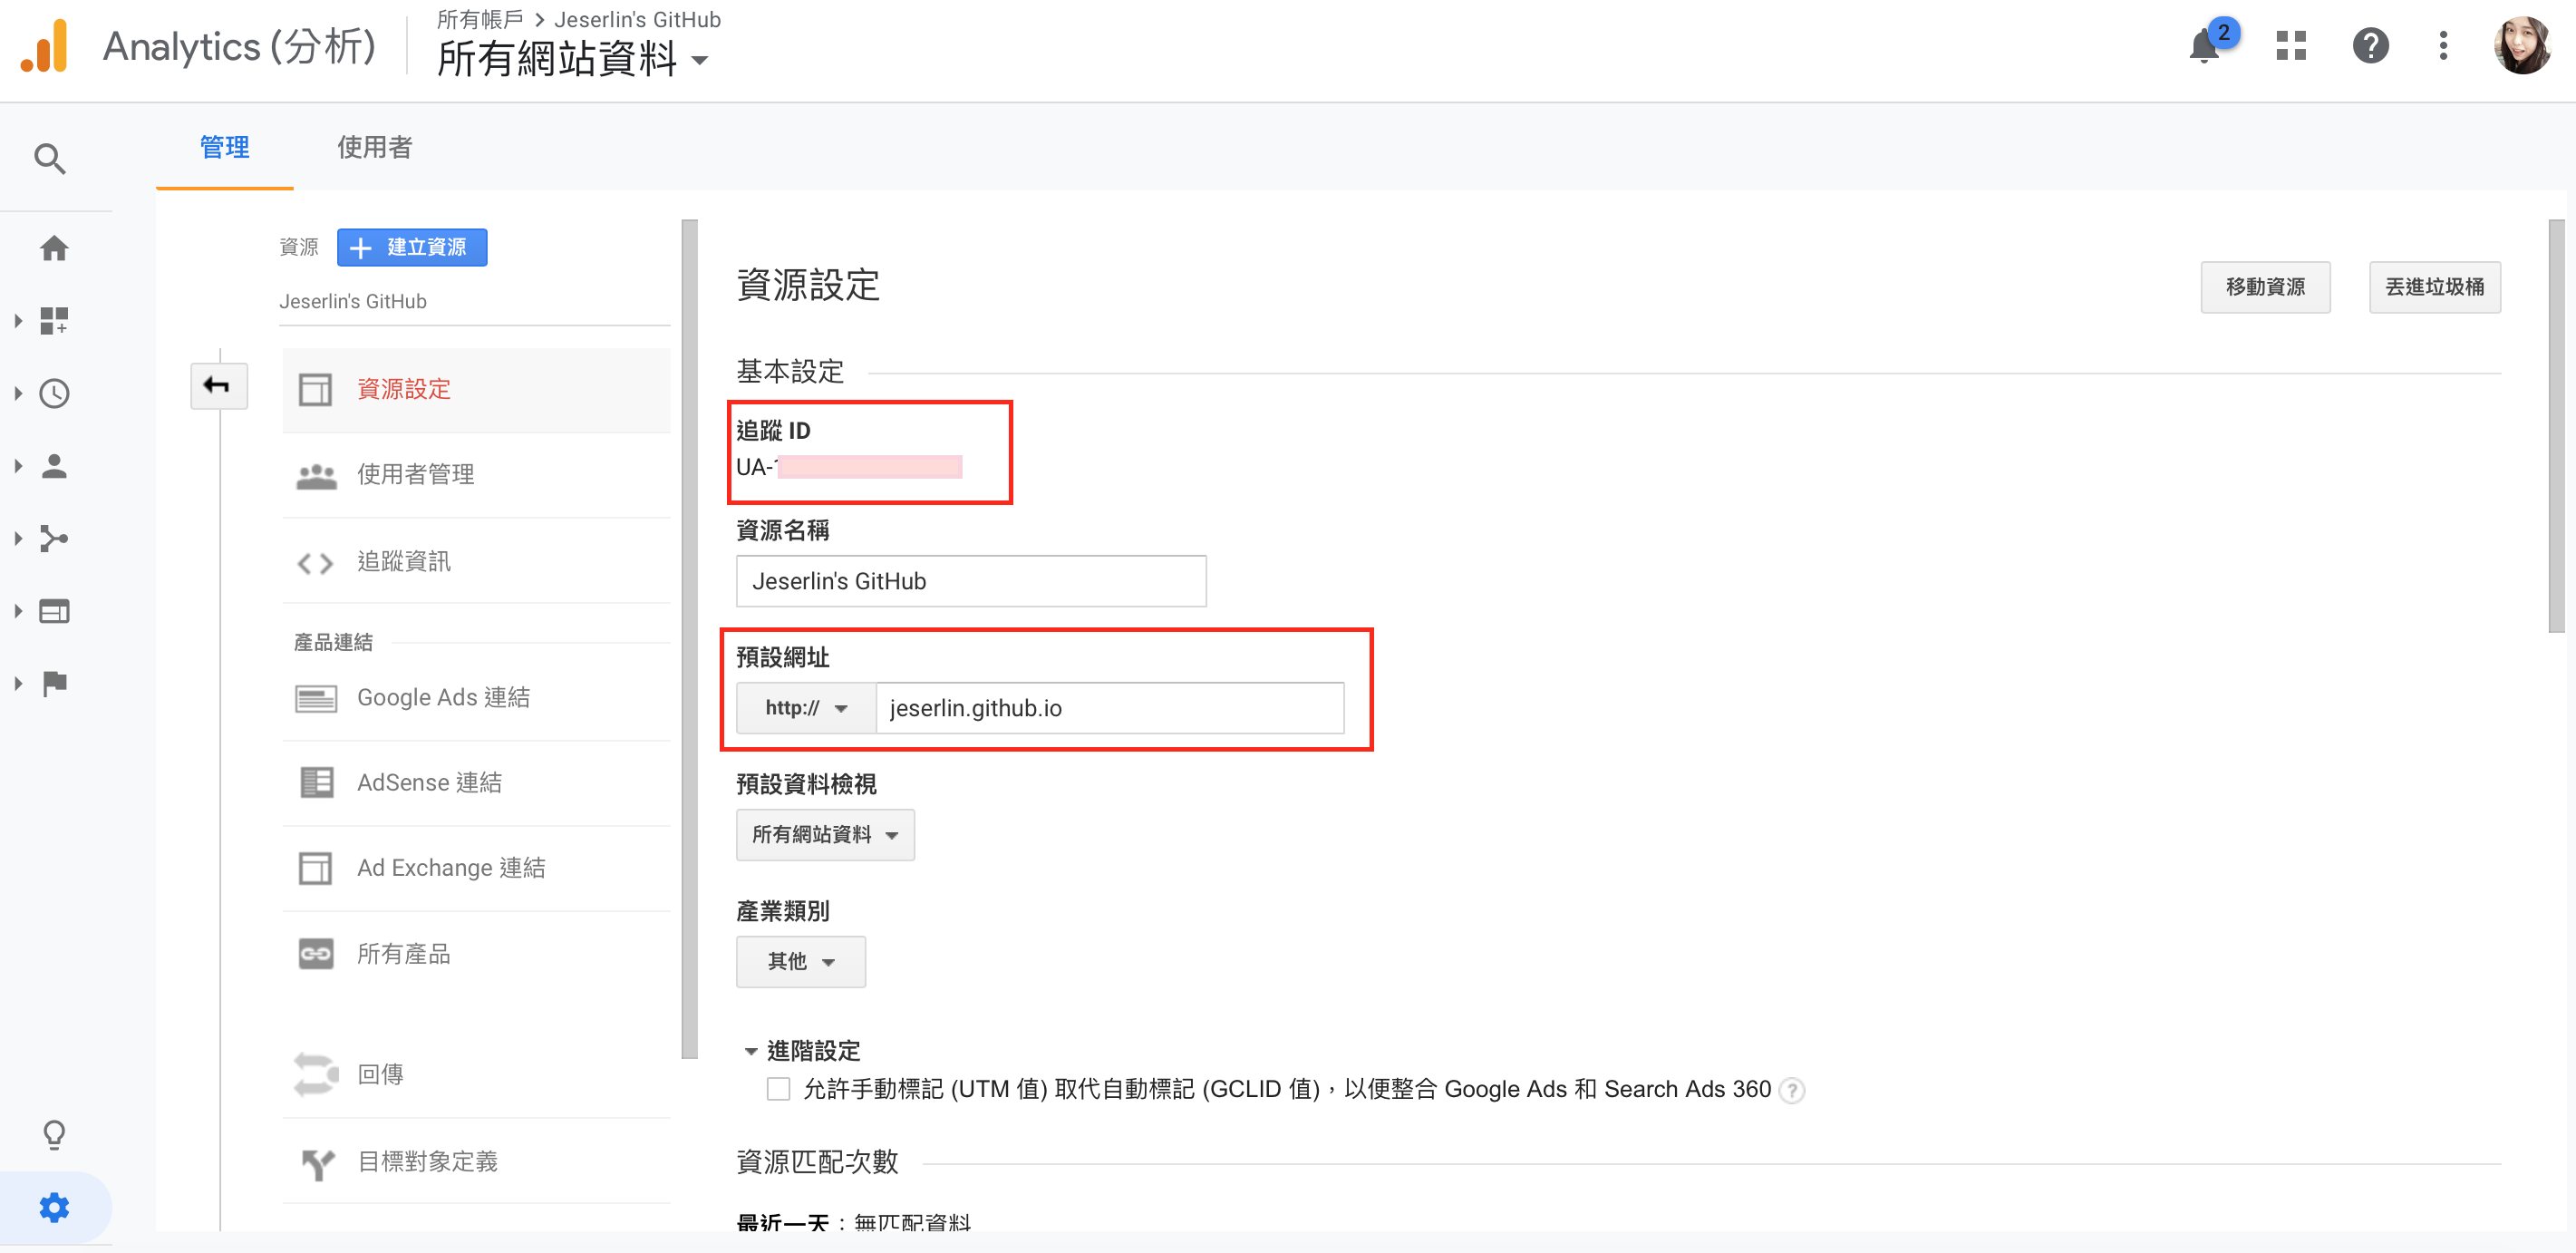Open the 預設資料檢視 所有網站資料 dropdown
The image size is (2576, 1253).
coord(825,835)
